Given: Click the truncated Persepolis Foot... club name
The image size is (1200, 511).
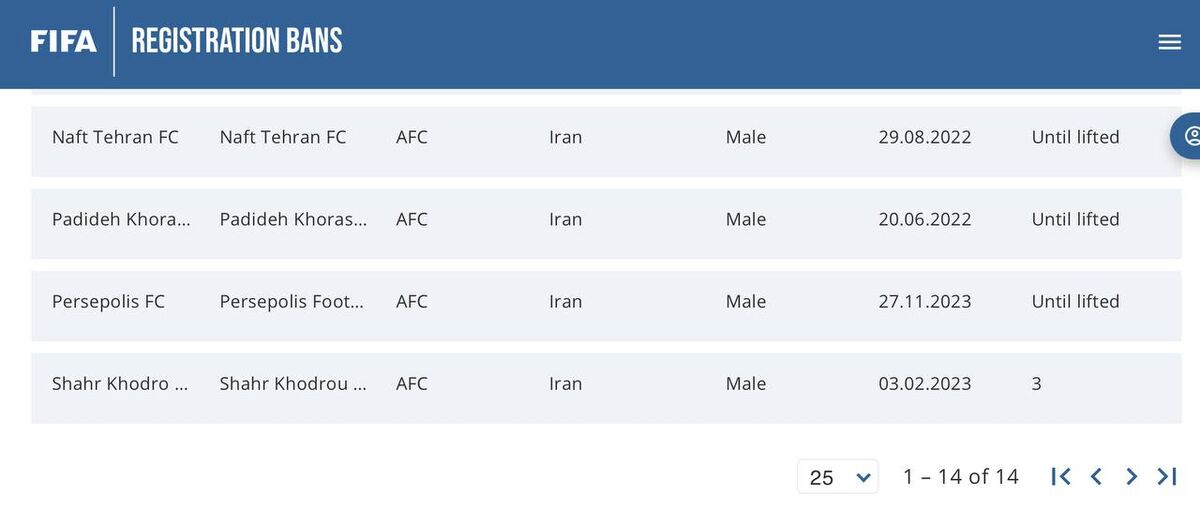Looking at the screenshot, I should pyautogui.click(x=291, y=301).
